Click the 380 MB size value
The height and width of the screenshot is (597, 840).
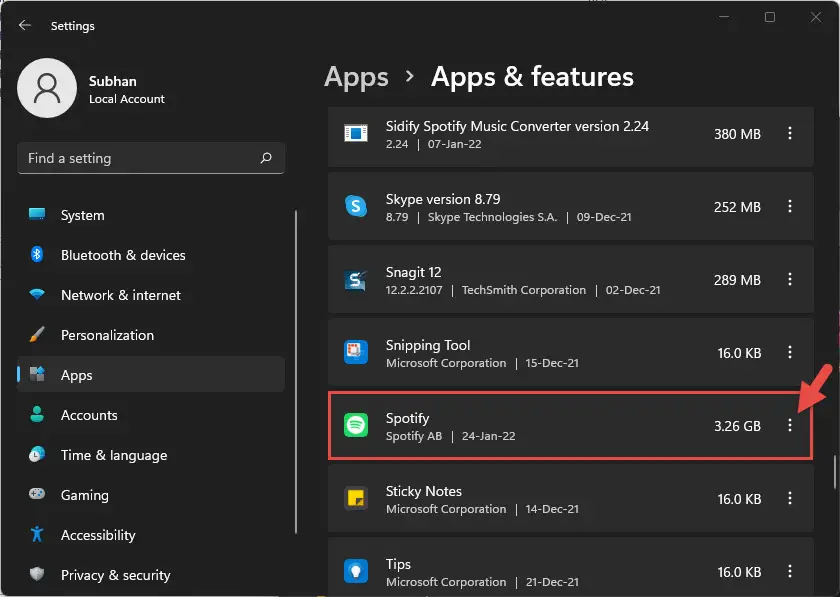click(x=737, y=134)
